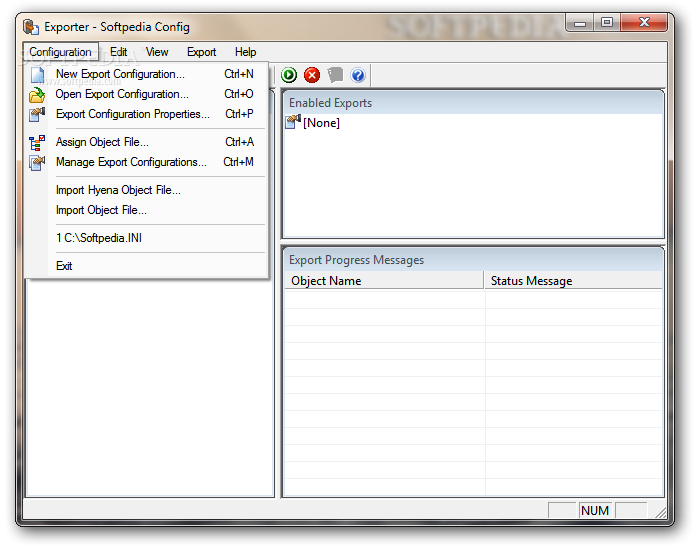Open the Edit menu
This screenshot has height=547, width=695.
click(118, 52)
